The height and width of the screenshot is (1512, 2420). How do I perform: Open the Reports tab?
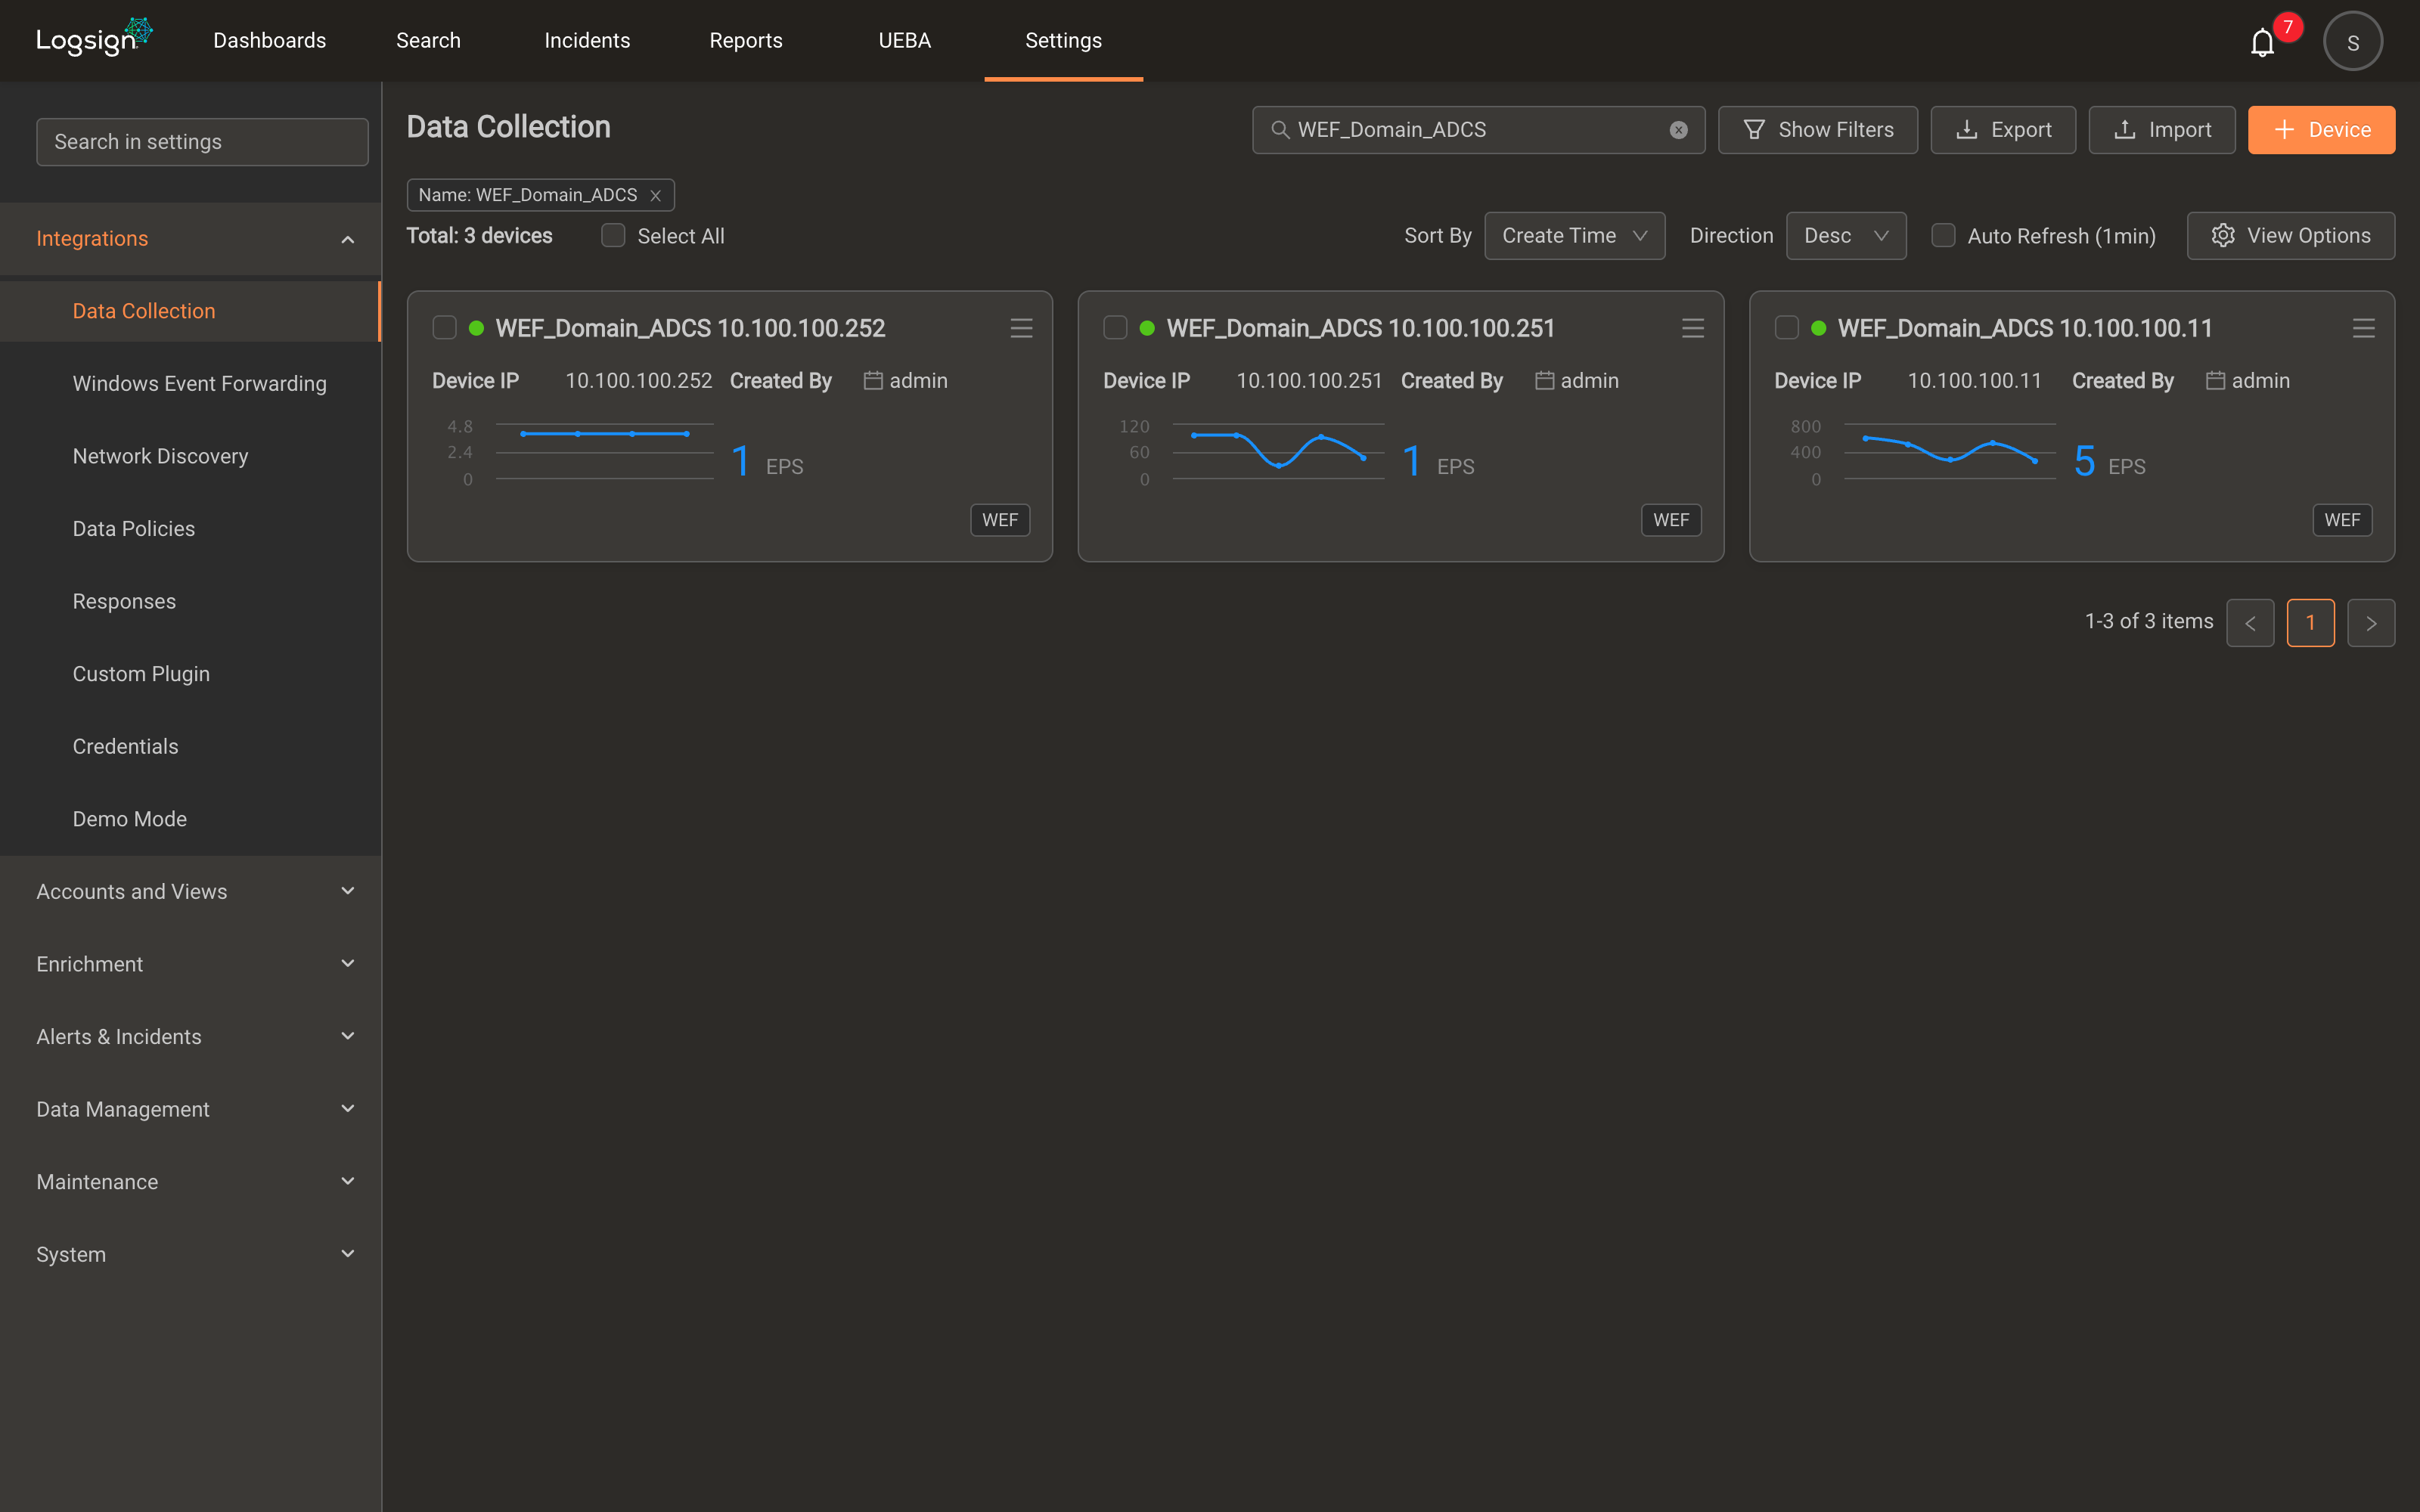(x=746, y=41)
